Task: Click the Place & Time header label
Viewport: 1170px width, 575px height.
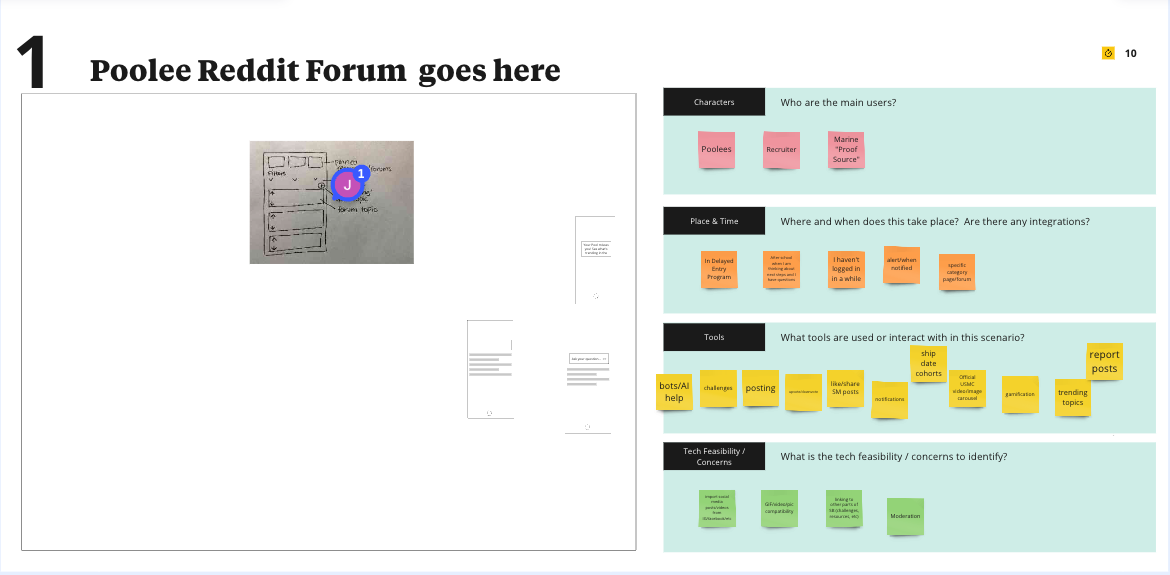Action: click(714, 221)
